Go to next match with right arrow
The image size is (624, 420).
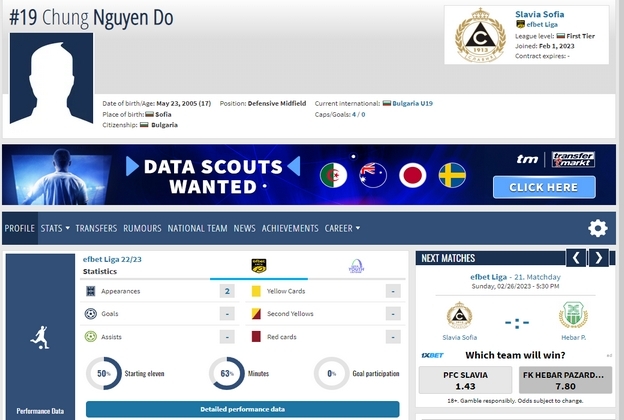(599, 258)
